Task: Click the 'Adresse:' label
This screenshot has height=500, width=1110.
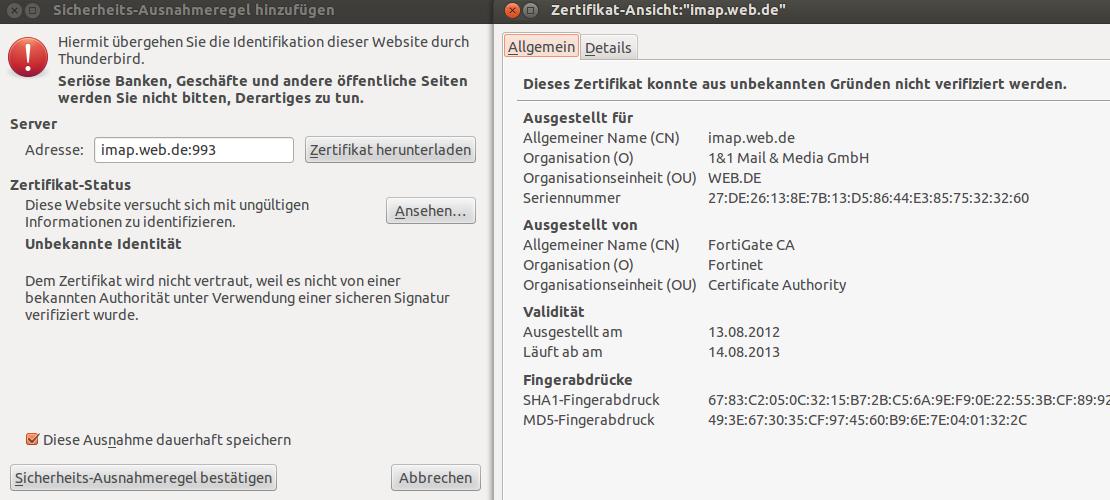Action: tap(55, 150)
